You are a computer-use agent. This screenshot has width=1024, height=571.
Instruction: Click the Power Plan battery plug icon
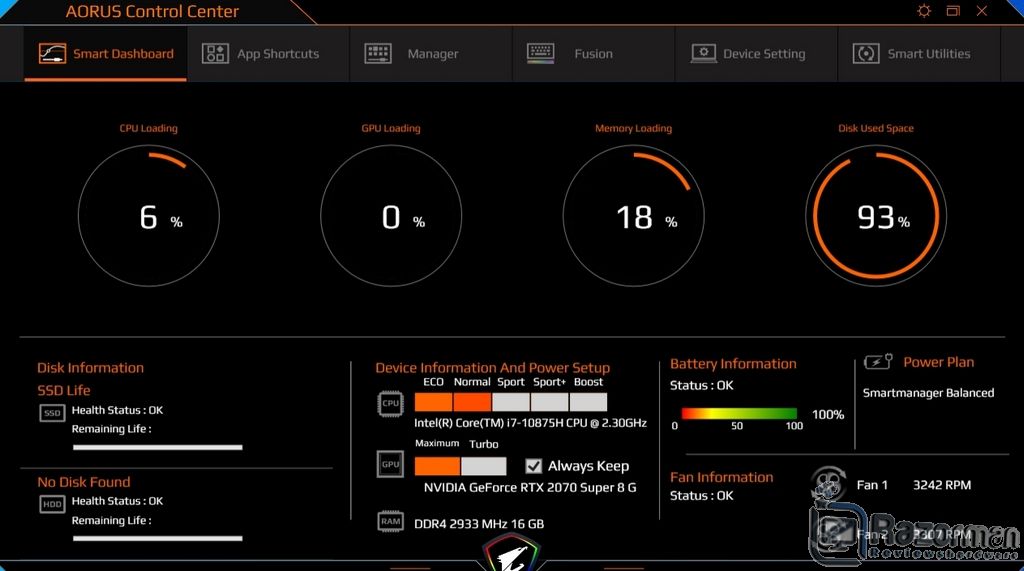[x=878, y=361]
